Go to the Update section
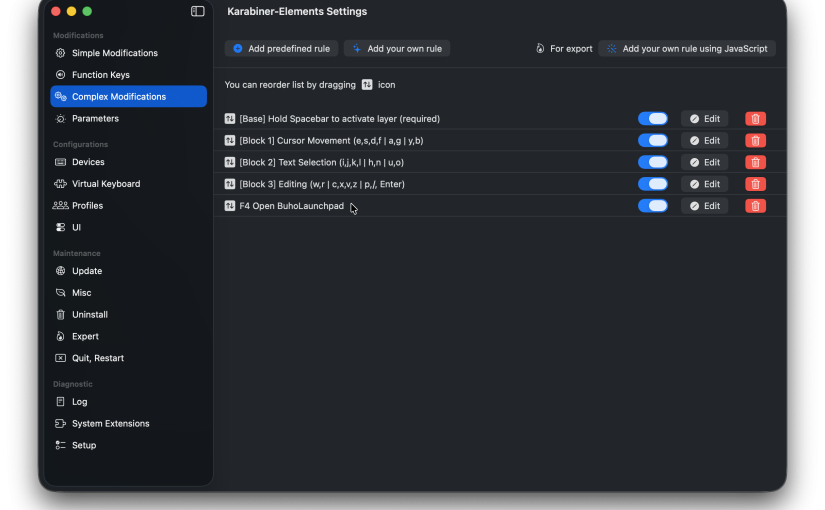825x510 pixels. tap(128, 271)
